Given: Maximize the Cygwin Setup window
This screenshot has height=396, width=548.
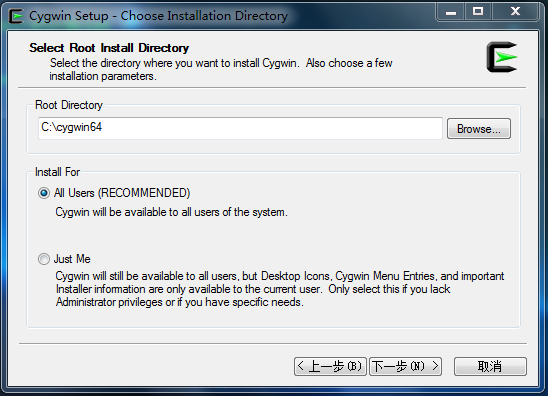Looking at the screenshot, I should 478,12.
